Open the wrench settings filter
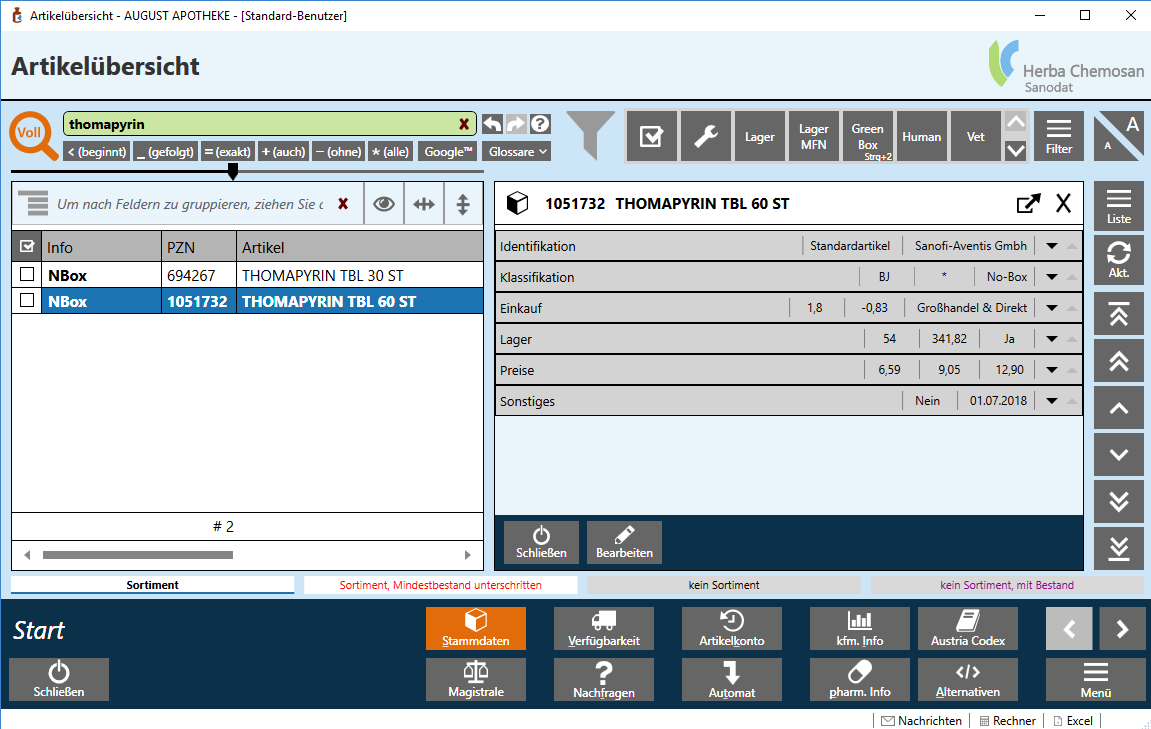The image size is (1151, 729). click(x=705, y=137)
